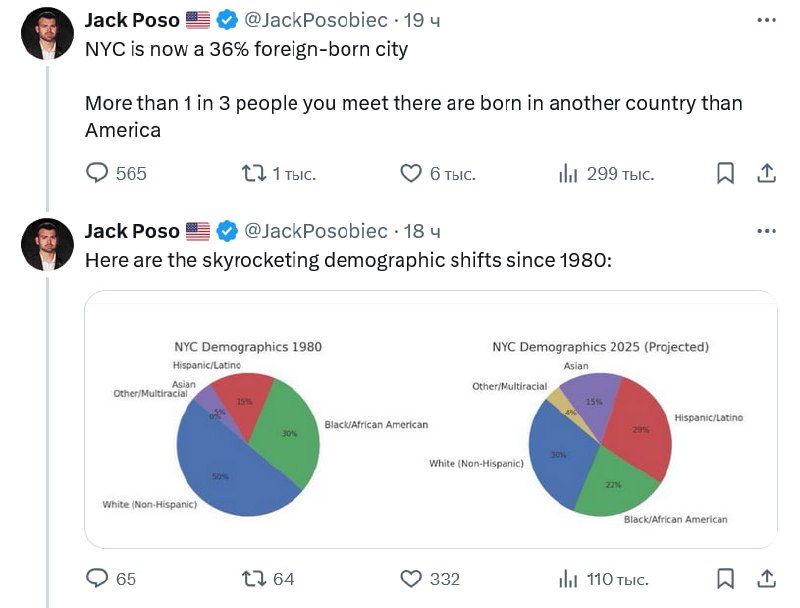Viewport: 800px width, 608px height.
Task: Click Jack Poso display name on second tweet
Action: tap(132, 231)
